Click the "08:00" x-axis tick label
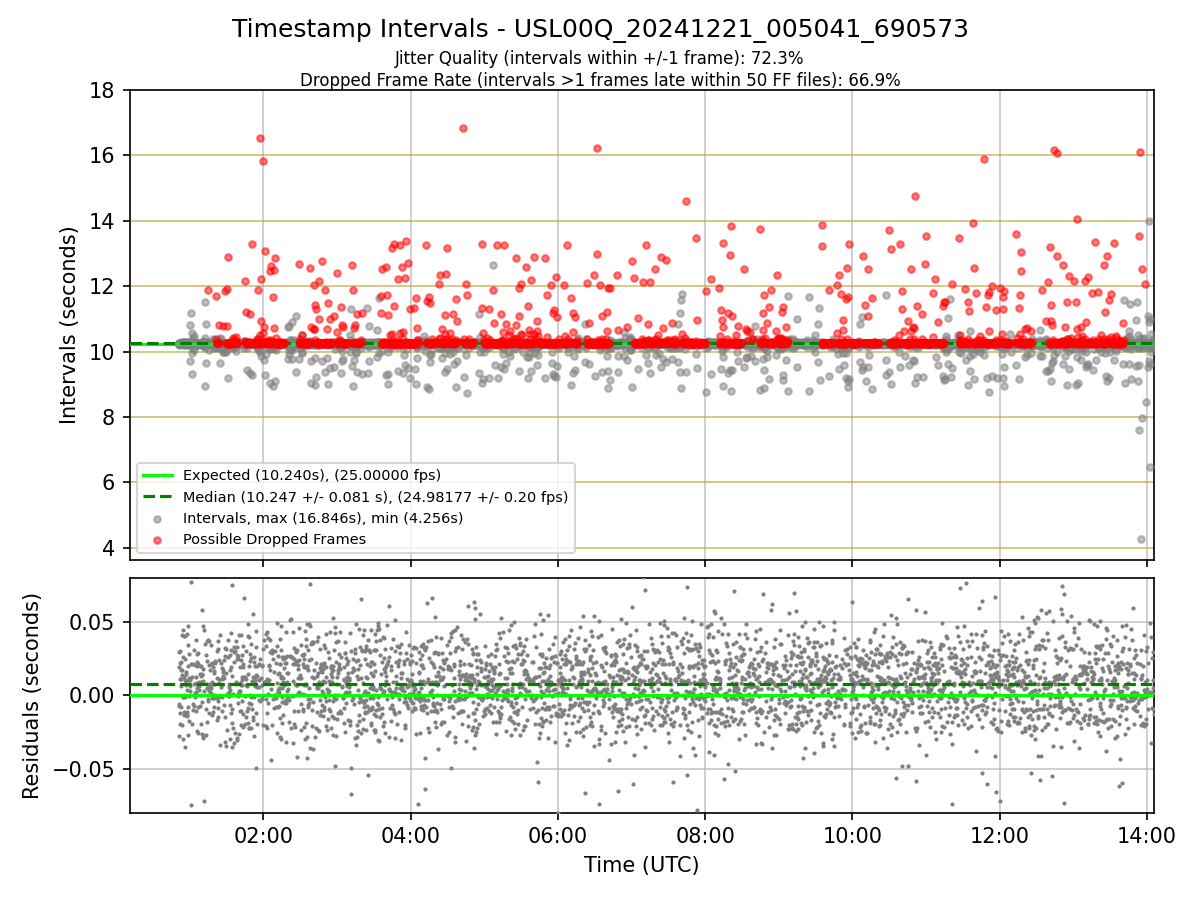Viewport: 1200px width, 900px height. [x=705, y=834]
